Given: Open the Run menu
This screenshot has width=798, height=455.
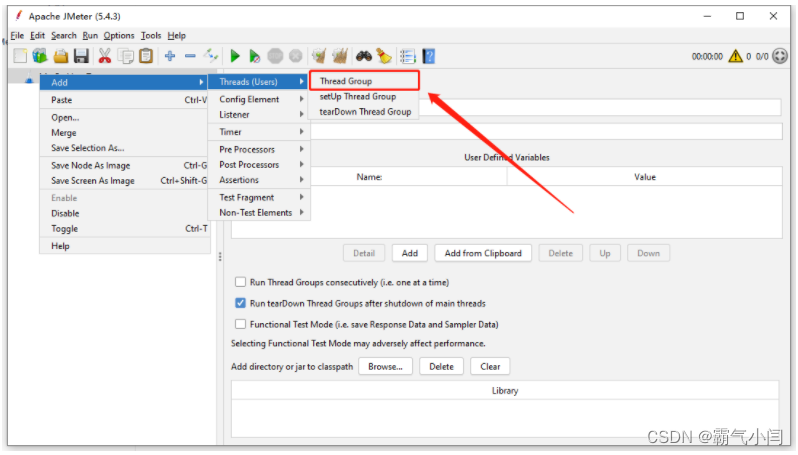Looking at the screenshot, I should tap(90, 36).
